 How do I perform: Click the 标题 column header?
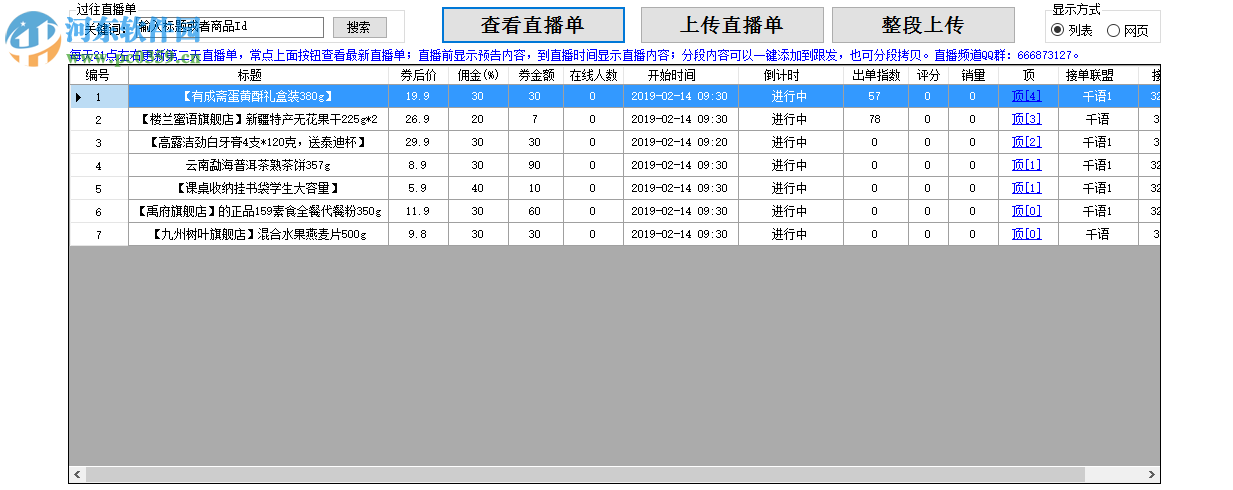258,75
